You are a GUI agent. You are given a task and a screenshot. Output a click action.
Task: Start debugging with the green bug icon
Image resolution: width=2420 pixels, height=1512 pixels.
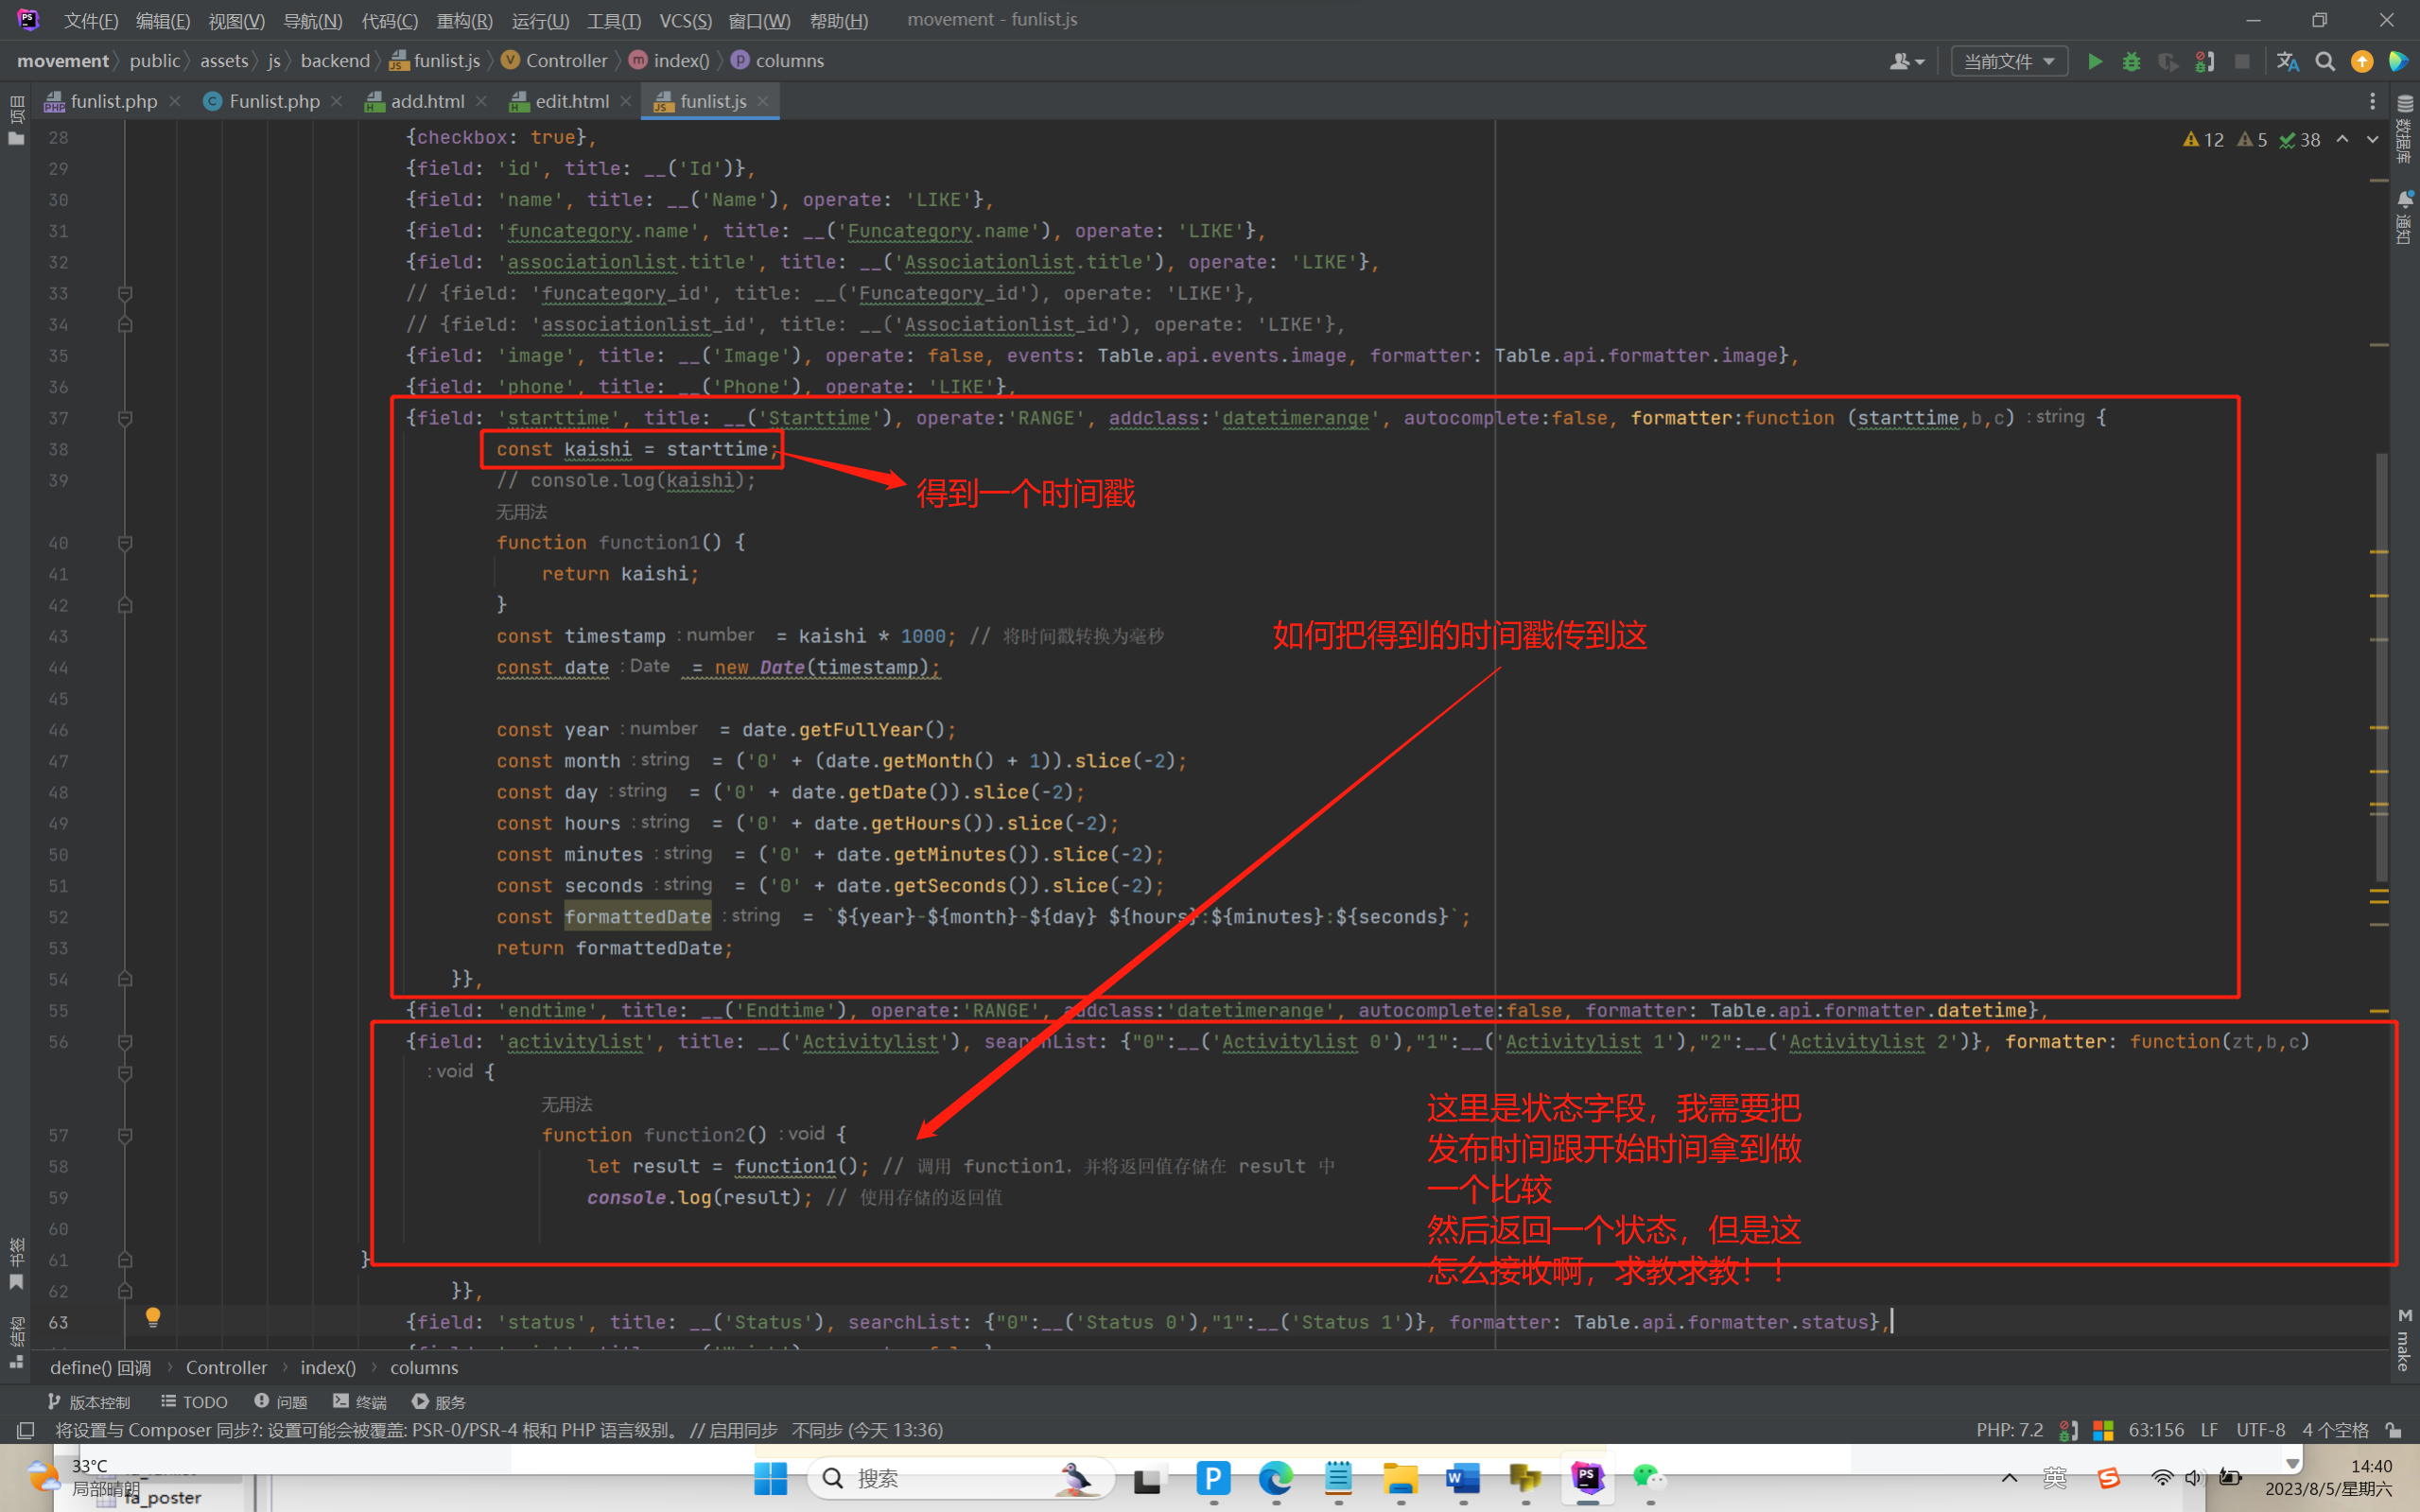coord(2131,61)
